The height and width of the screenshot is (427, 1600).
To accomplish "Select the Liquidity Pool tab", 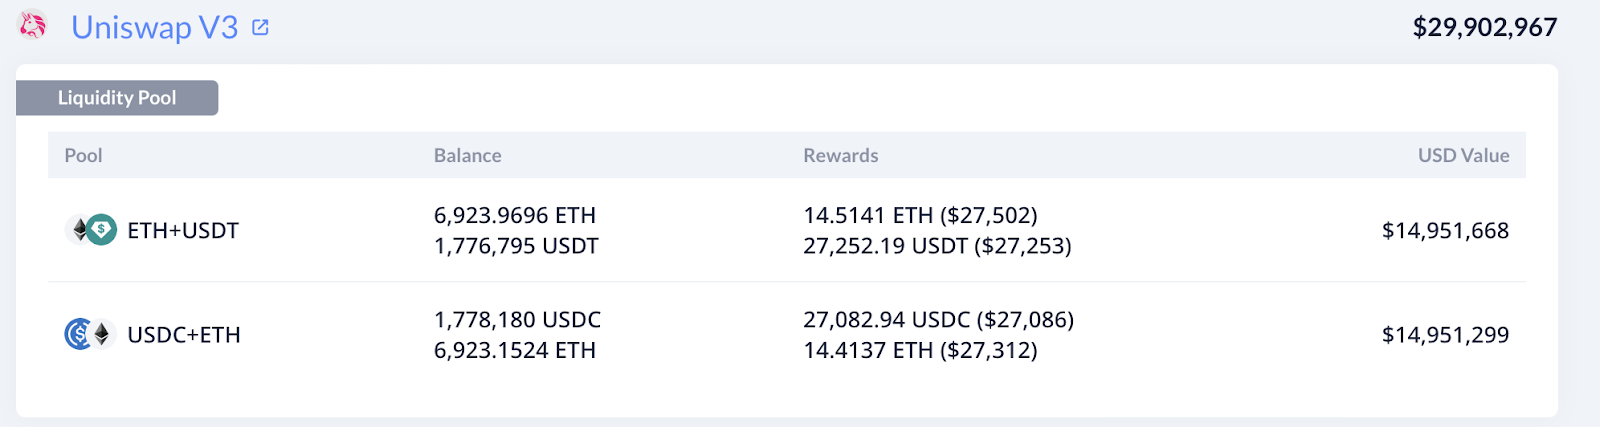I will tap(117, 98).
